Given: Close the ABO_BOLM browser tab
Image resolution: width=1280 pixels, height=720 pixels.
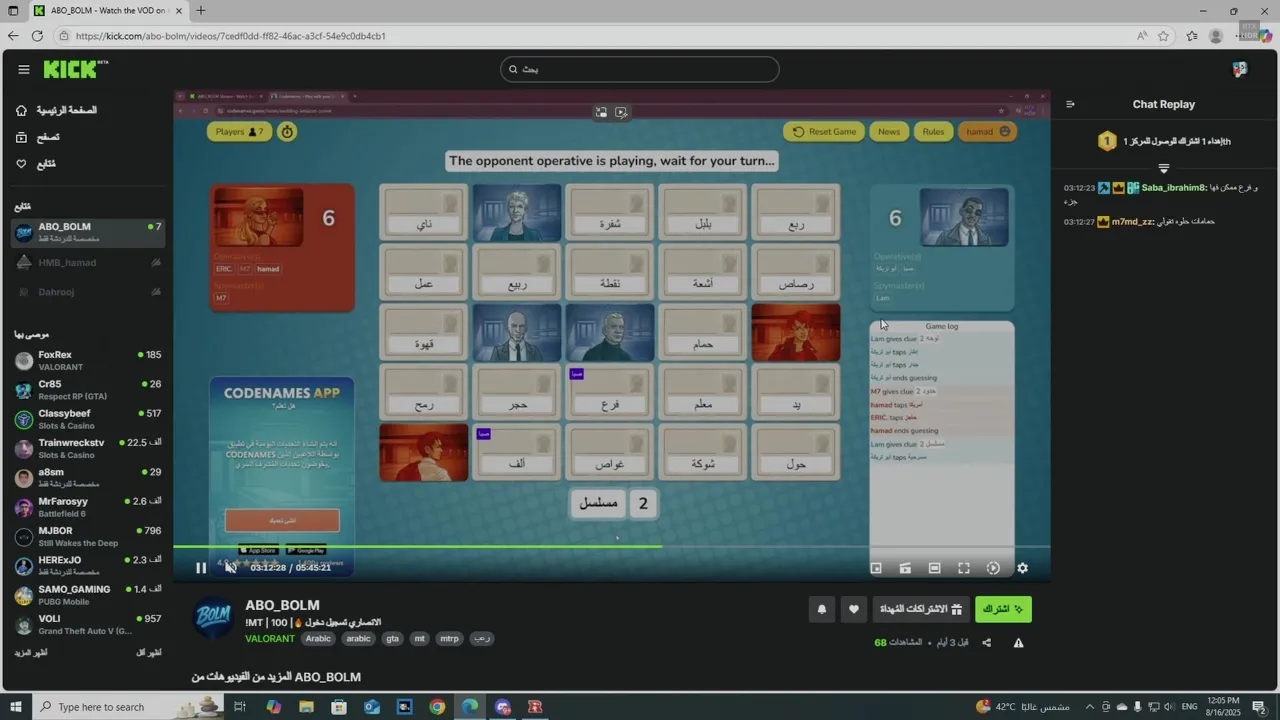Looking at the screenshot, I should click(179, 11).
